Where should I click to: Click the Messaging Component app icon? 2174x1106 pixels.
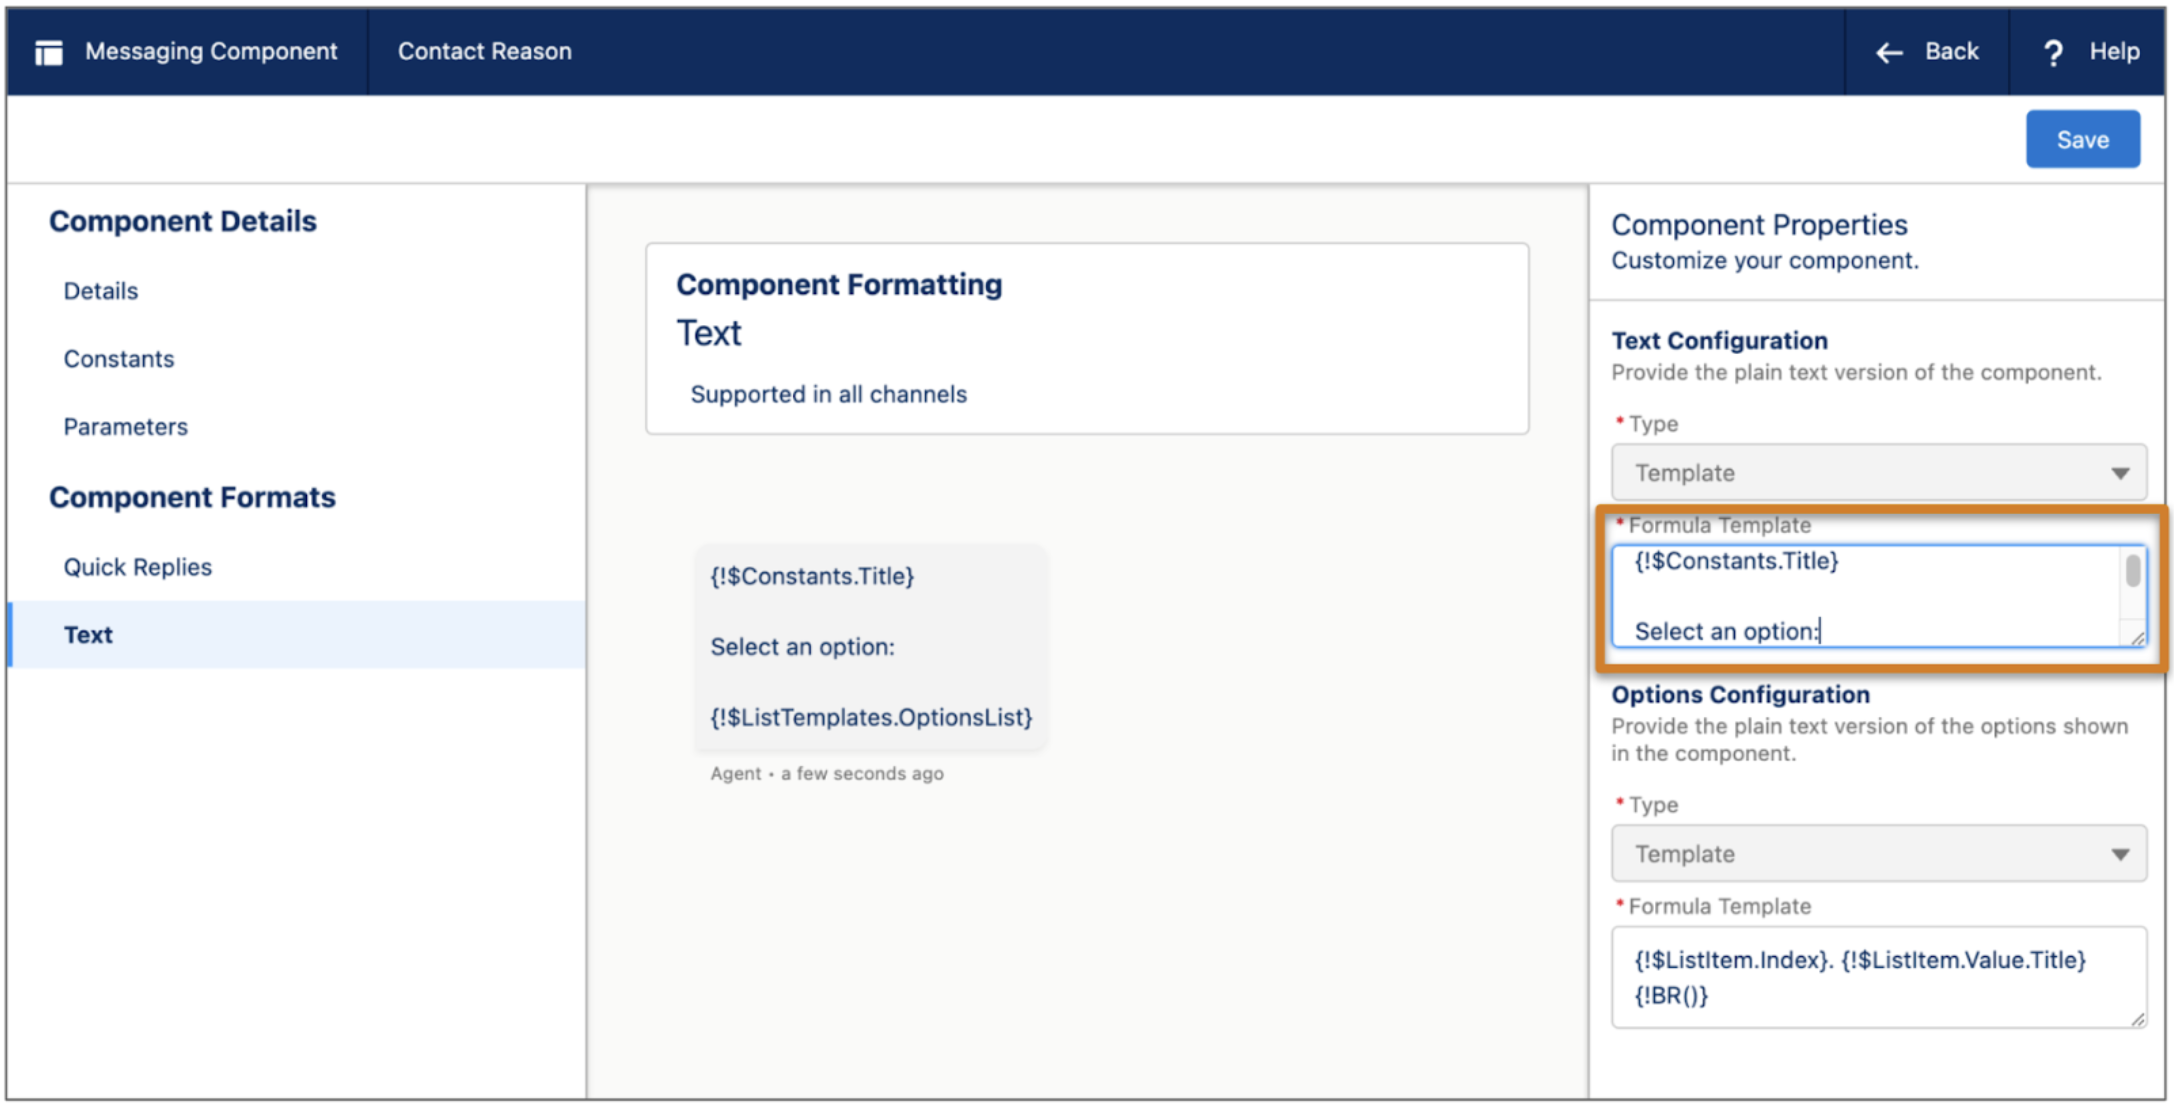pyautogui.click(x=47, y=51)
